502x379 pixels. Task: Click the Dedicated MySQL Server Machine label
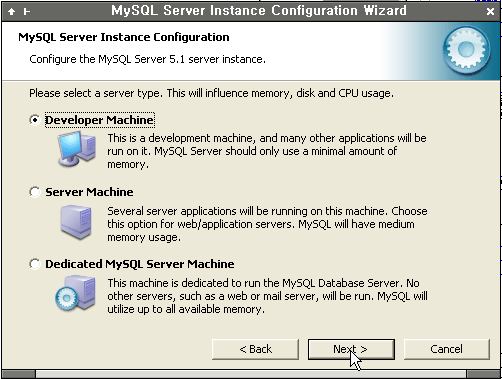pyautogui.click(x=140, y=264)
